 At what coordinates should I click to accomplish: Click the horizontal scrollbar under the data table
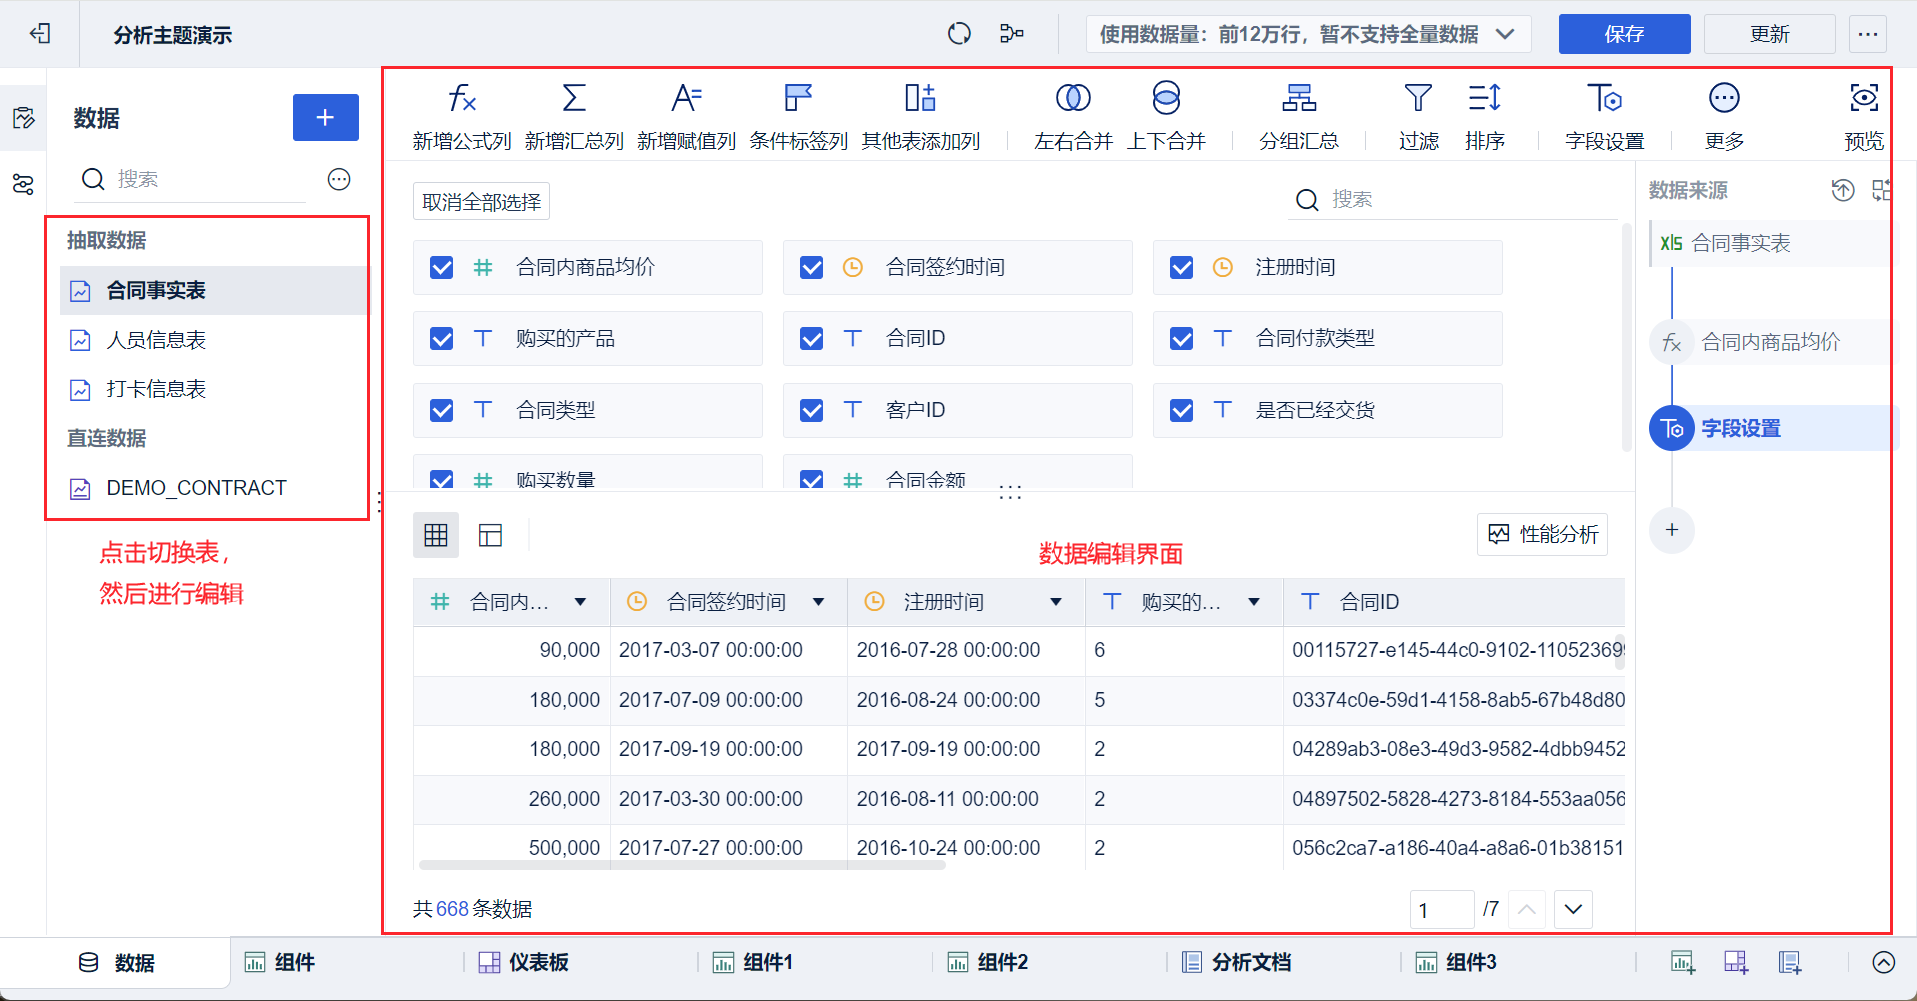pos(682,865)
